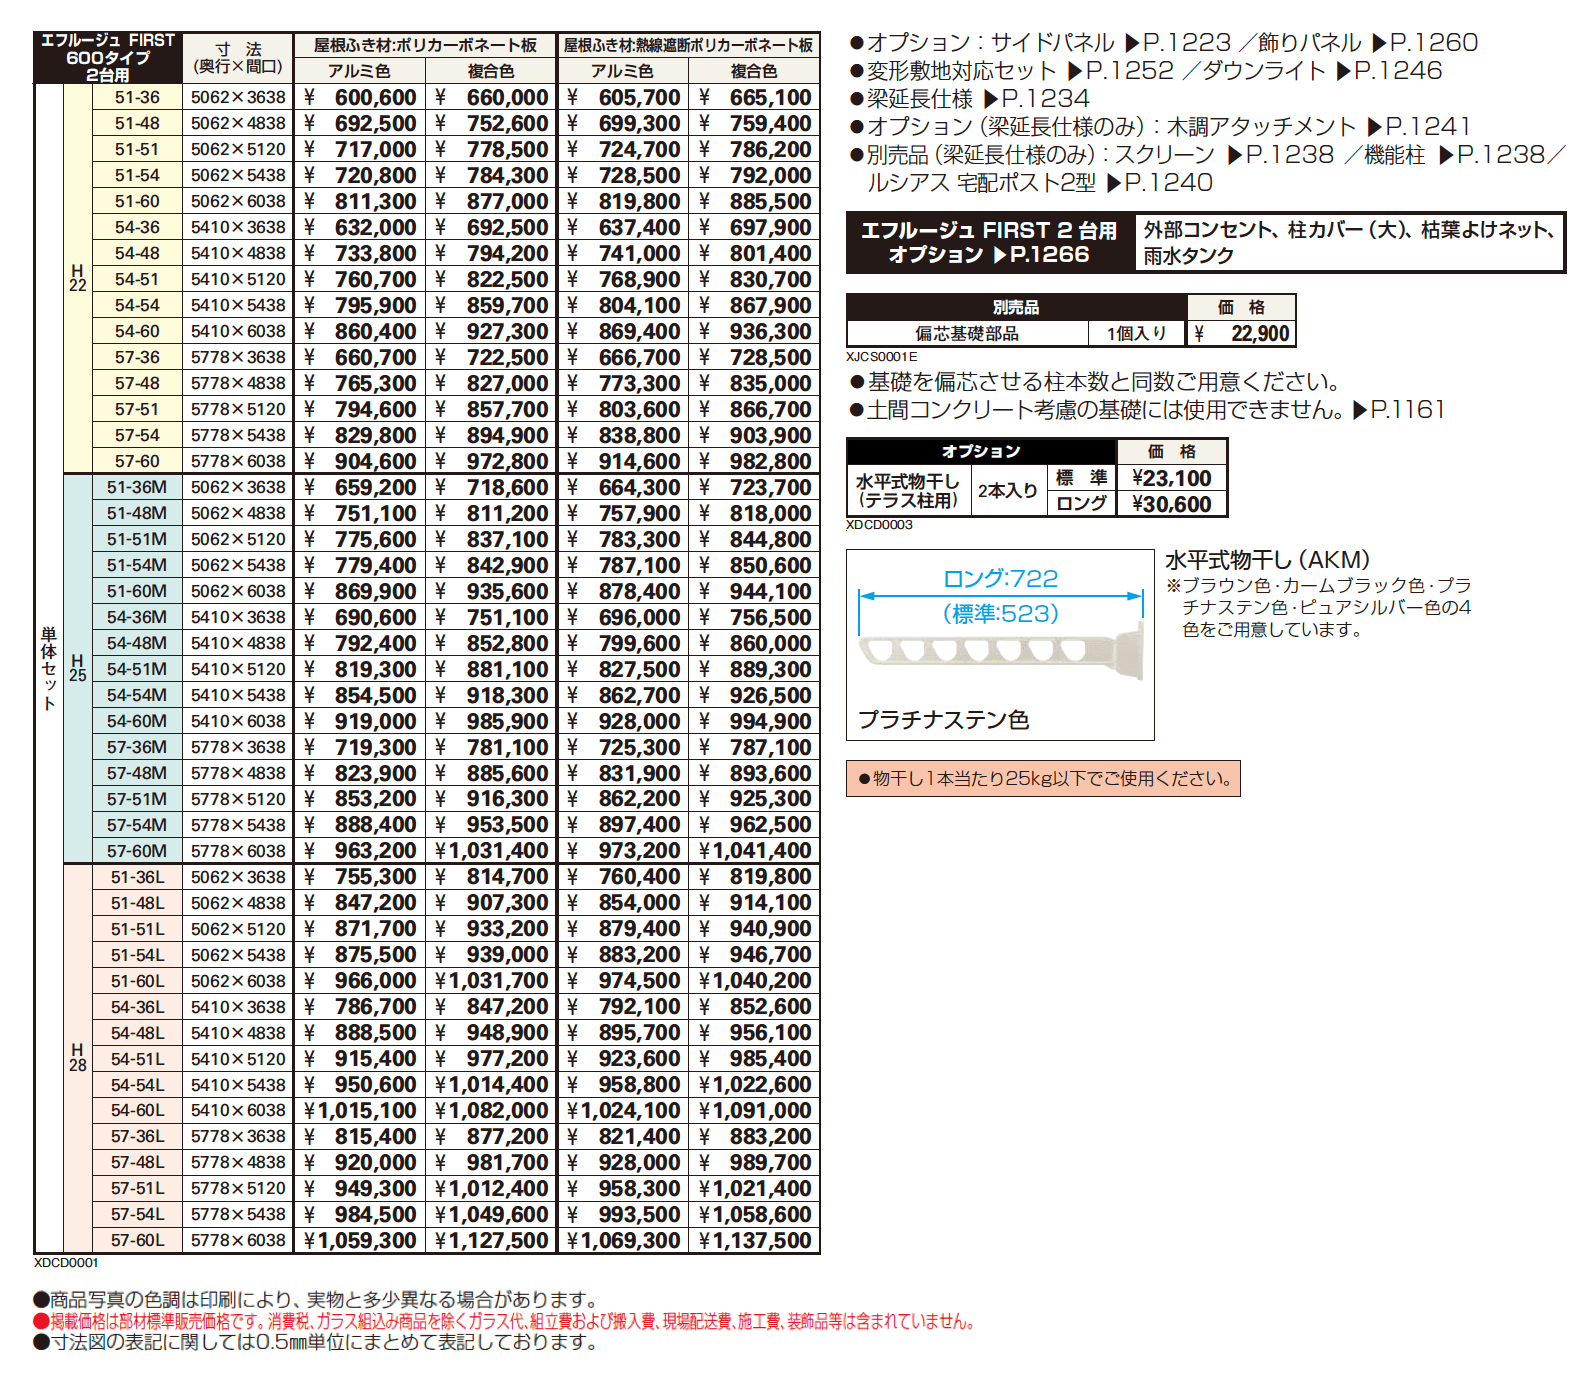
Task: Select price 1,015,100 in row 54-60L
Action: tap(367, 1110)
